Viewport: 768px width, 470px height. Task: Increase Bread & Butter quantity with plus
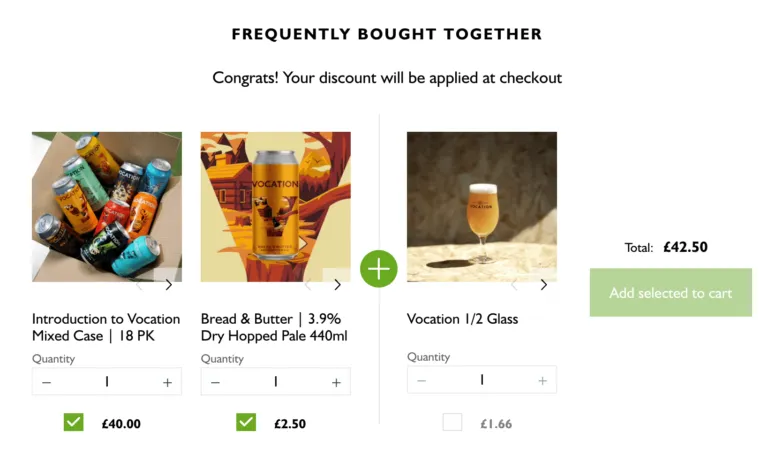[336, 382]
